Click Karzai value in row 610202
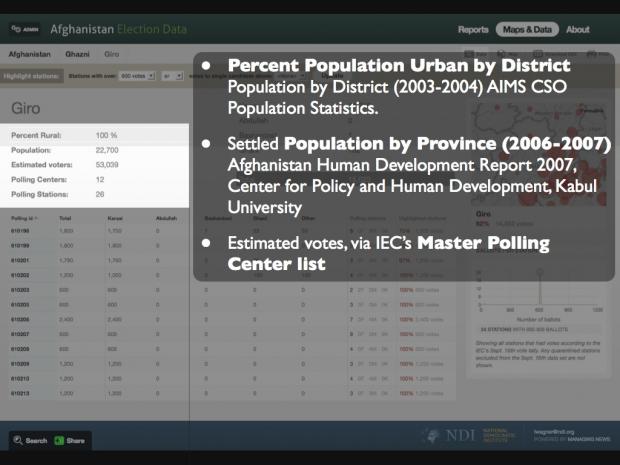 [115, 275]
